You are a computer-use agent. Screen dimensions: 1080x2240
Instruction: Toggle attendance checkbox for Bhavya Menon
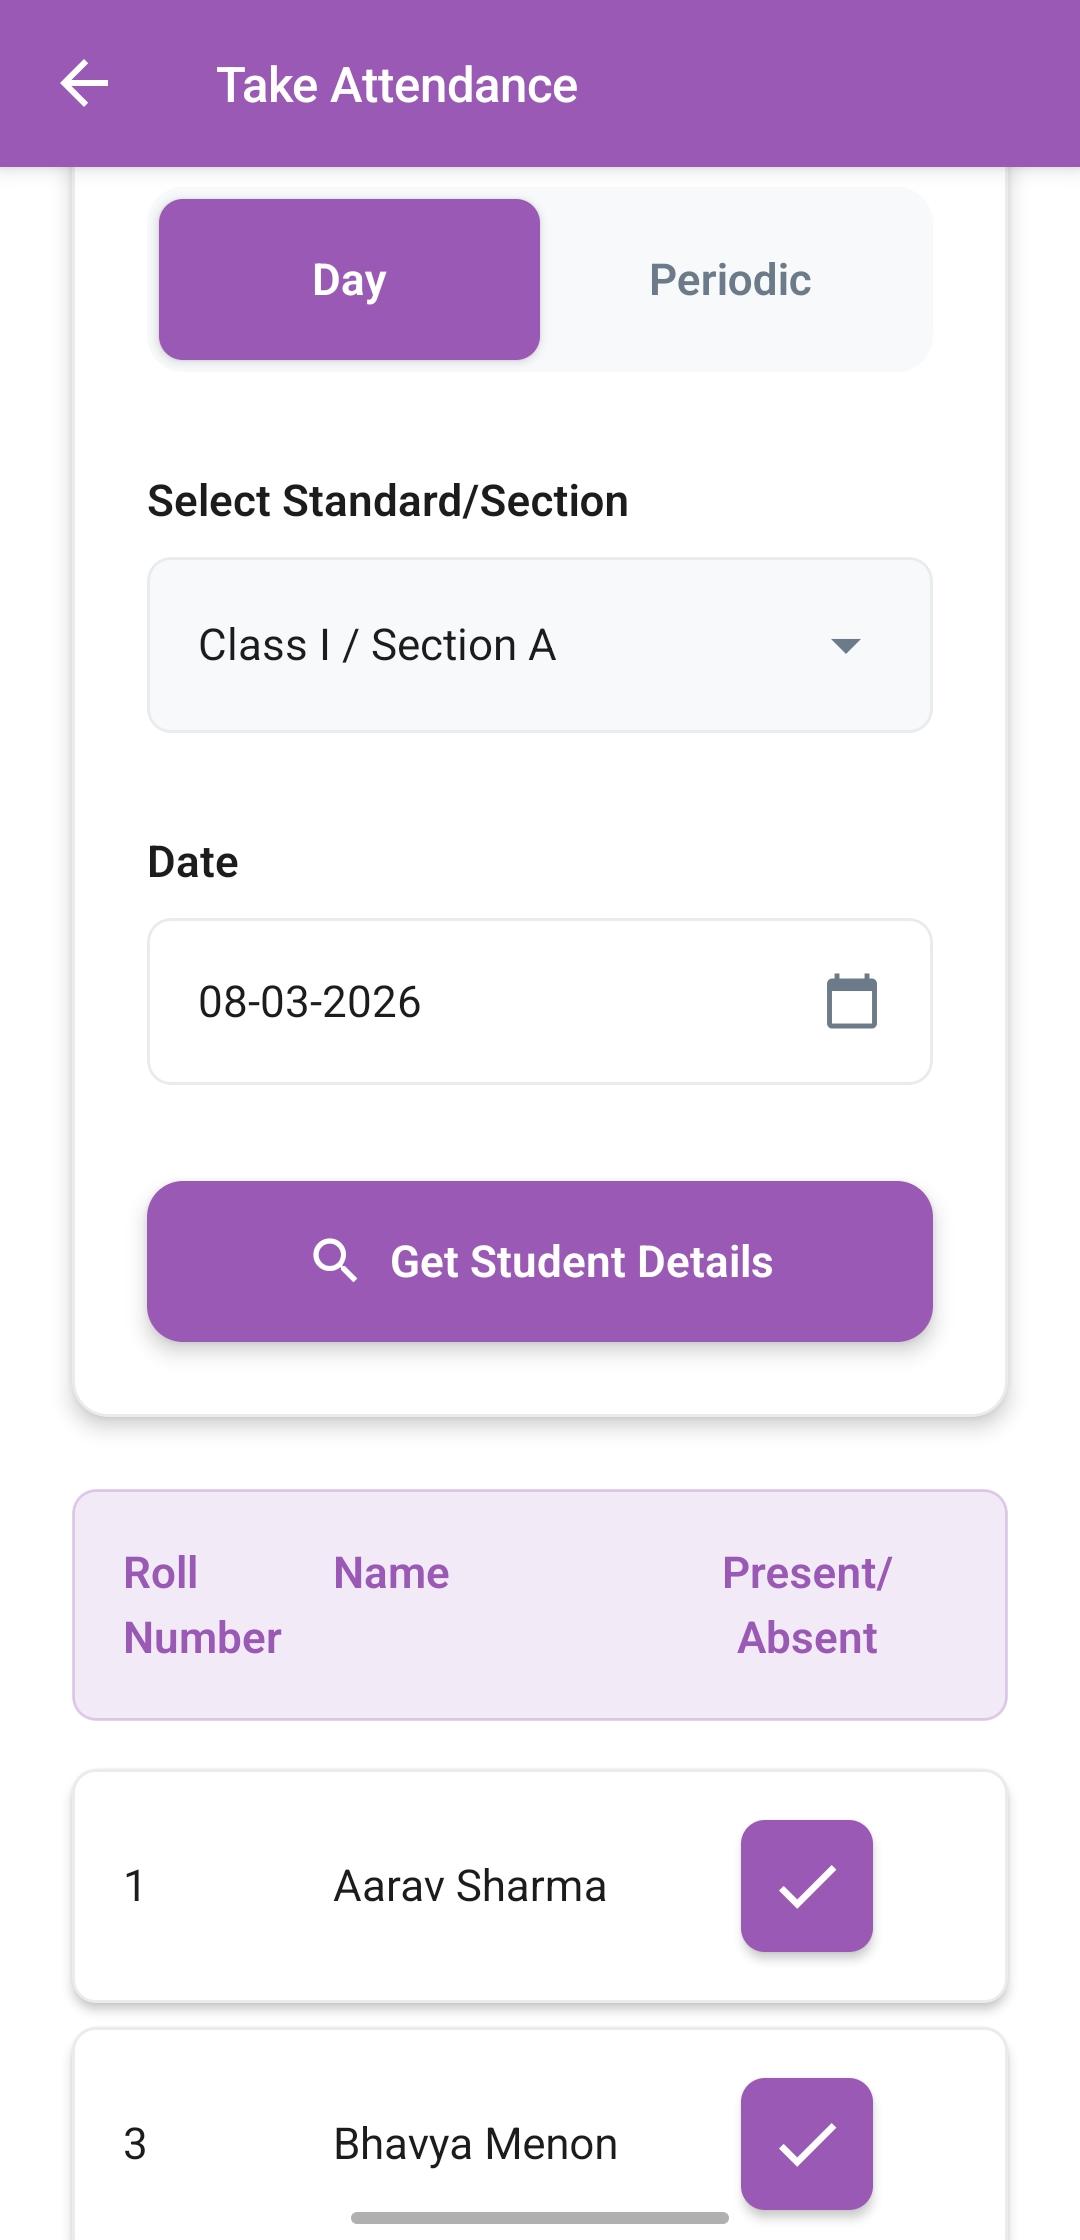pyautogui.click(x=806, y=2142)
